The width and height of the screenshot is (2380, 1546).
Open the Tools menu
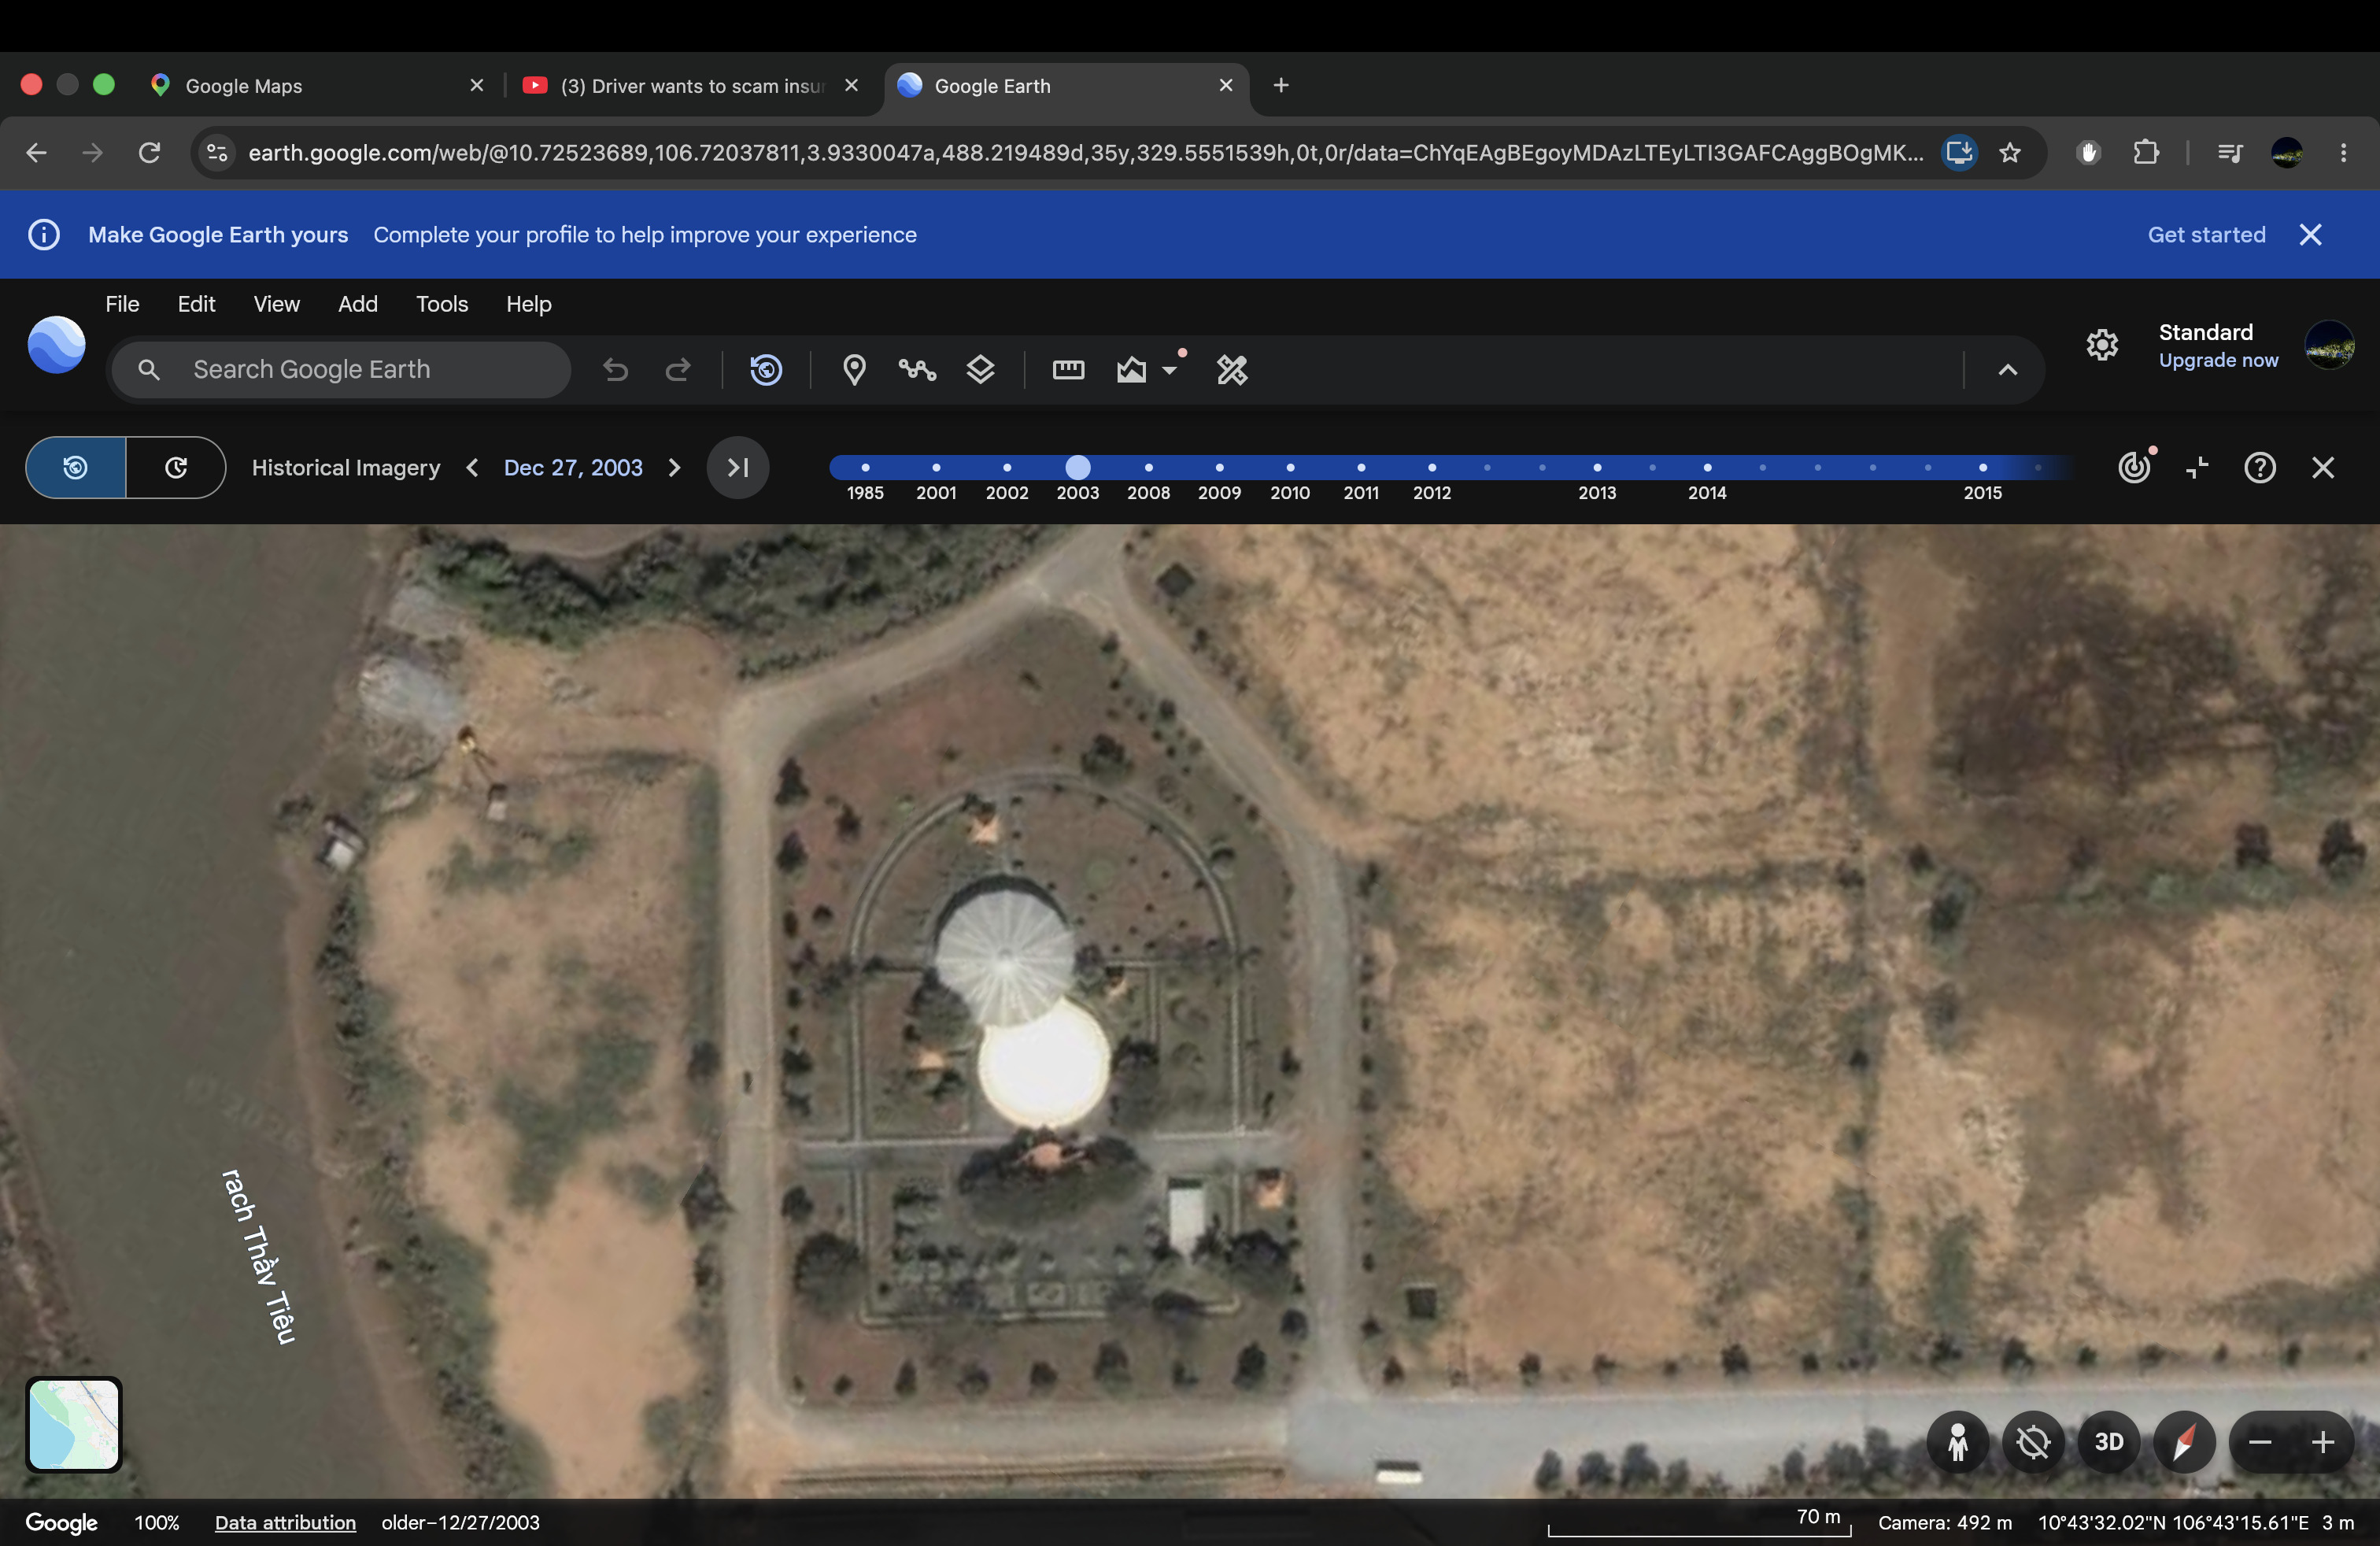pyautogui.click(x=442, y=304)
